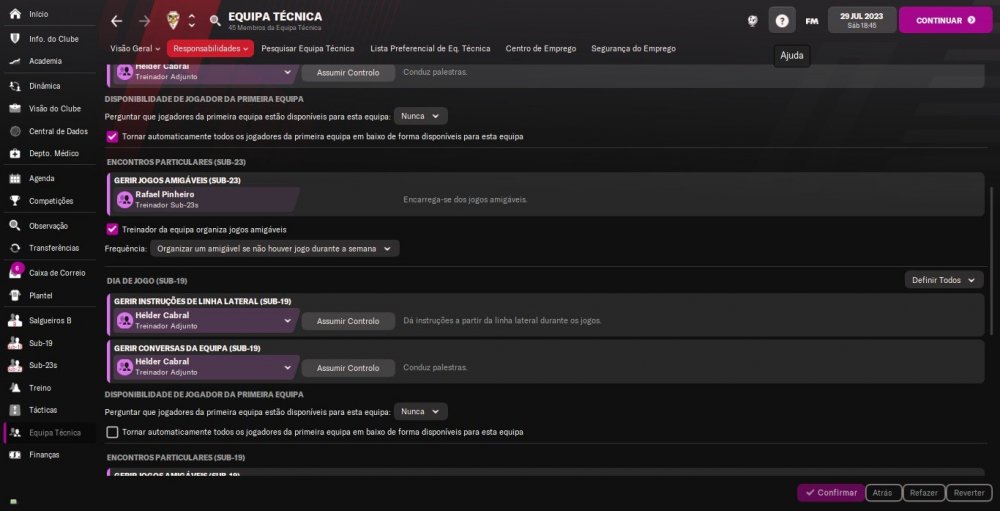
Task: Go back with the left arrow
Action: coord(116,21)
